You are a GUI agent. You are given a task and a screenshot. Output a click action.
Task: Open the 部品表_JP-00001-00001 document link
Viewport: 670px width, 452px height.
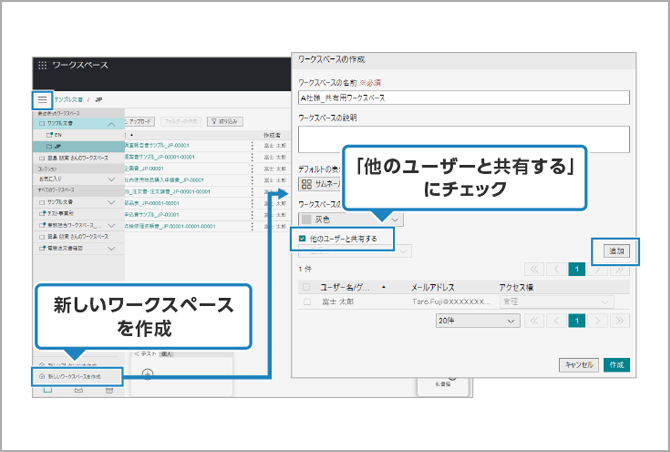coord(152,203)
